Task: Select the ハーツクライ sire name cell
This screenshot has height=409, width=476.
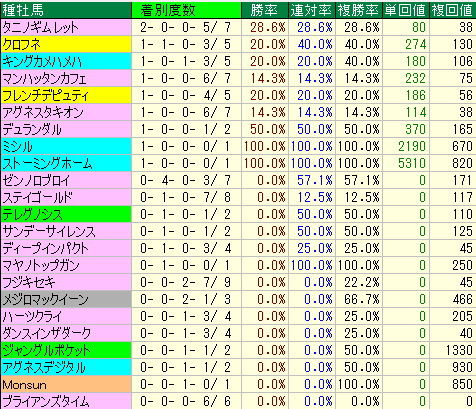Action: point(66,316)
